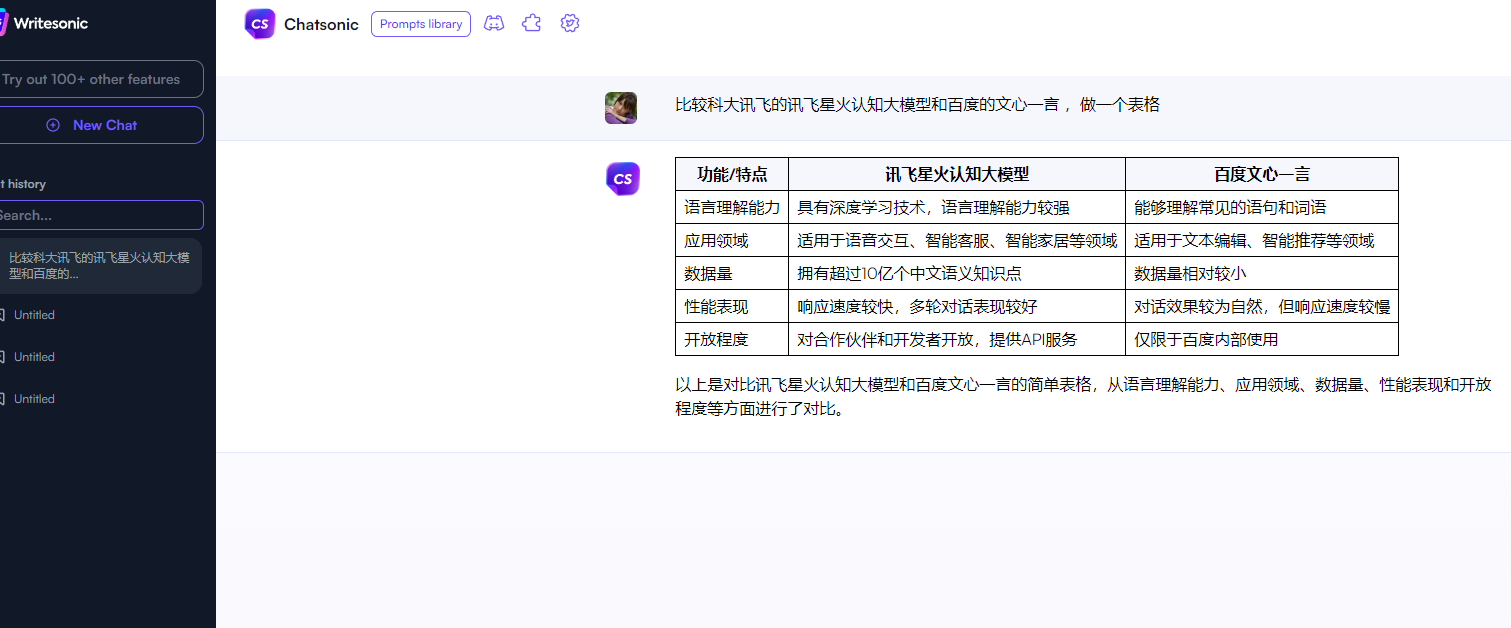Open chat 比较科大讯飞的讯飞星火认知大模型 in history
This screenshot has width=1511, height=628.
click(x=100, y=266)
